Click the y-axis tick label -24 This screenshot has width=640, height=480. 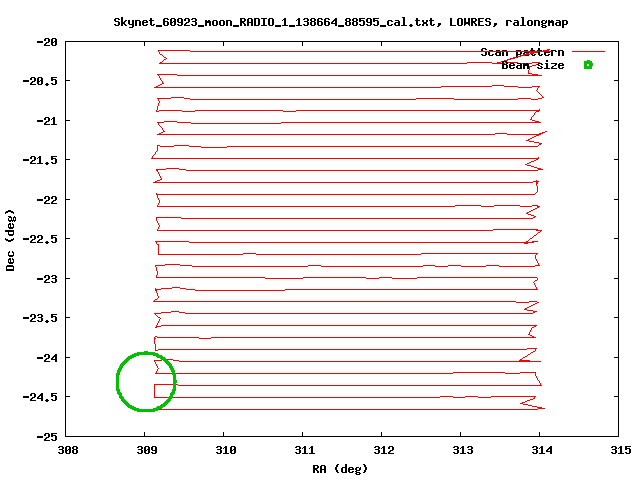pos(47,358)
